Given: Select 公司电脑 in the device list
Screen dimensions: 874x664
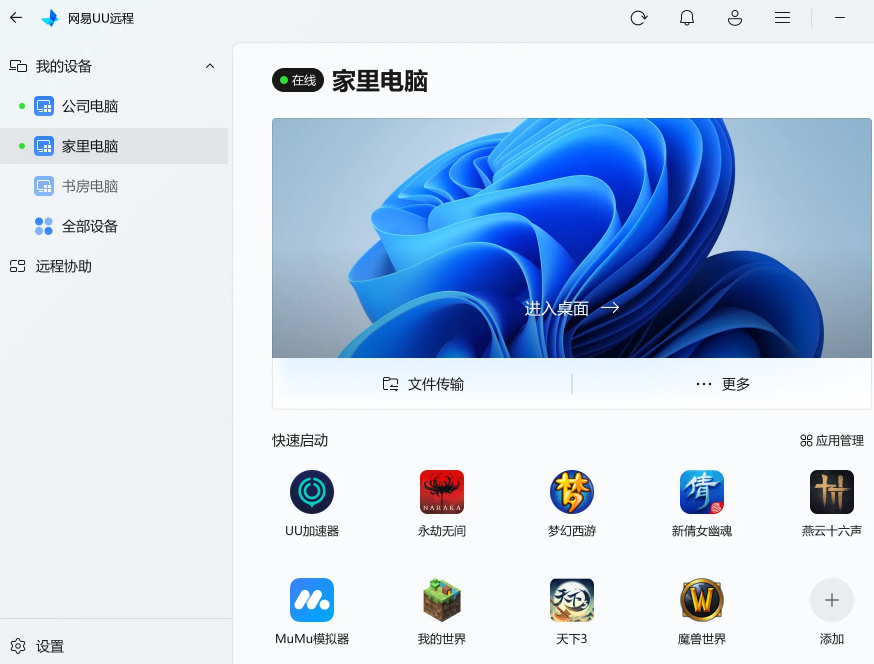Looking at the screenshot, I should click(x=90, y=106).
